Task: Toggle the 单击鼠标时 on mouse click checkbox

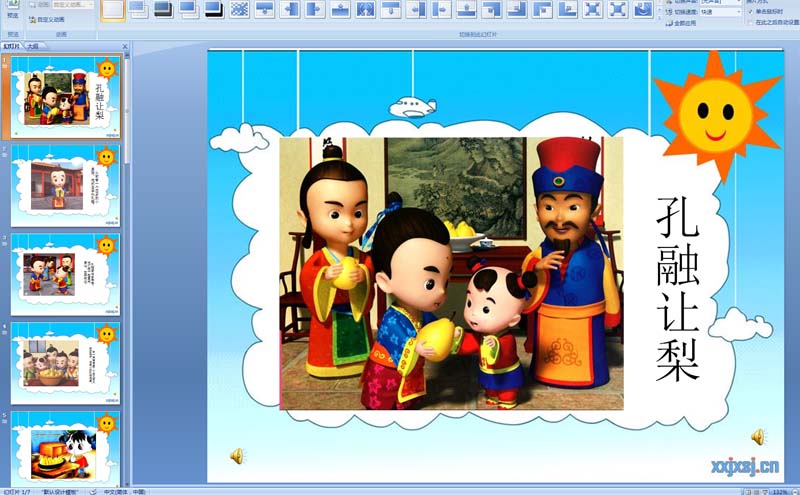Action: (x=751, y=11)
